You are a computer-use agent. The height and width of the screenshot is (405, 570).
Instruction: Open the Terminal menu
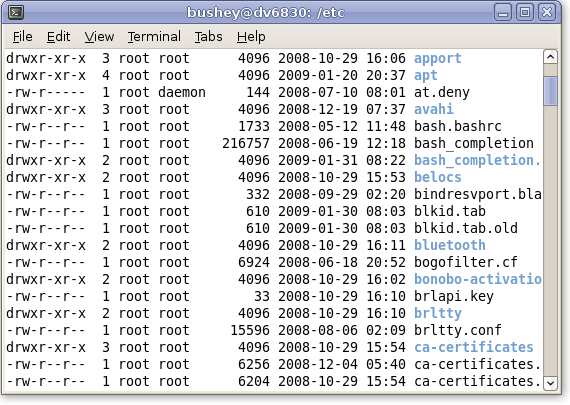154,37
